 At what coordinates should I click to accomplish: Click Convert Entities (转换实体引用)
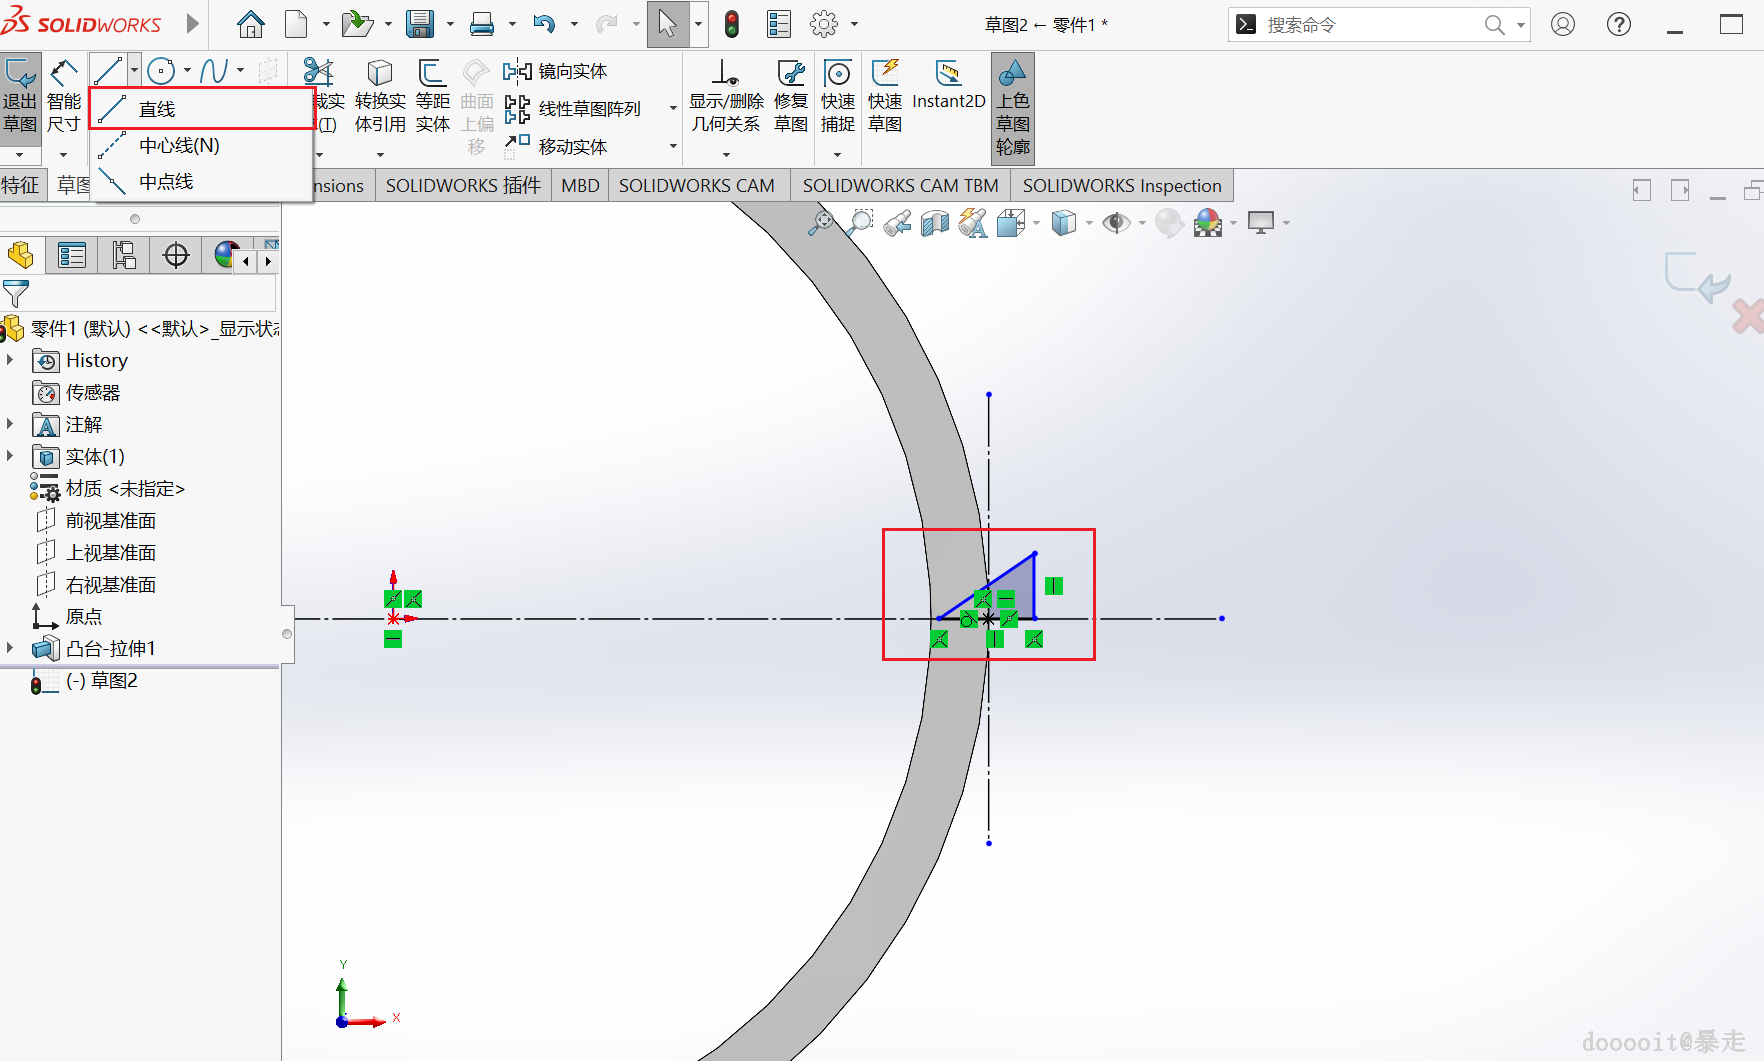[x=380, y=96]
